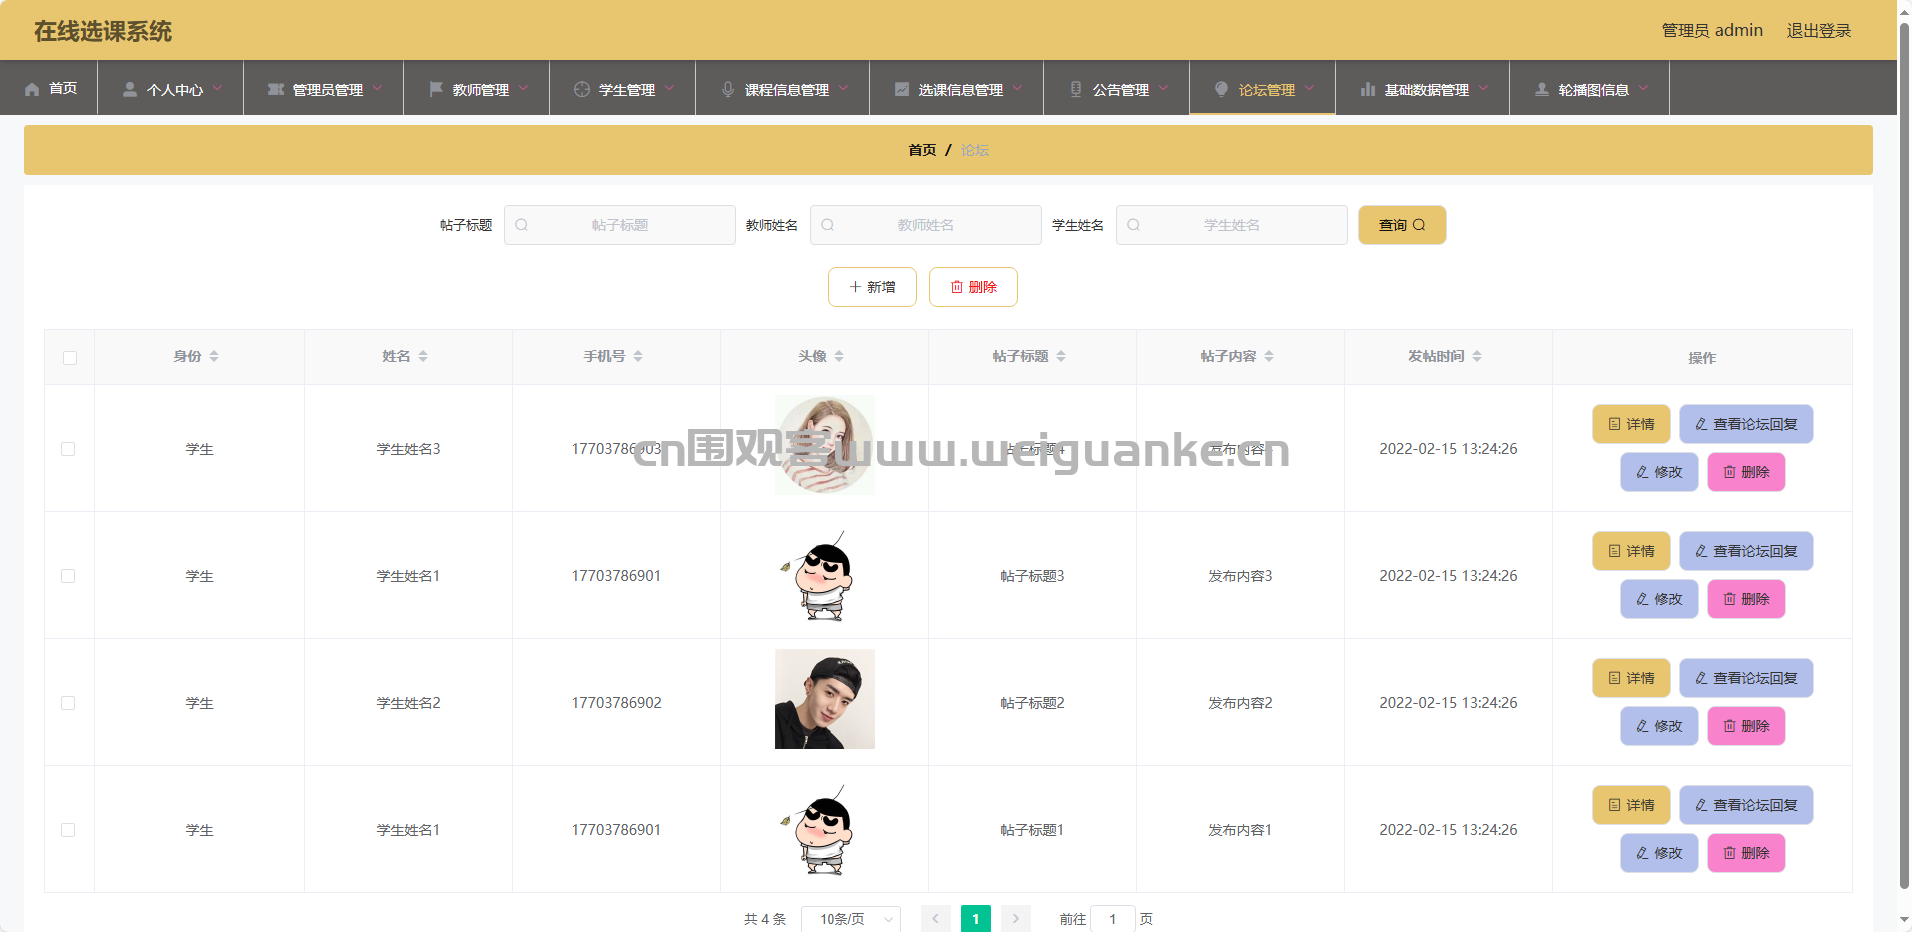Open the 10条/页 page size dropdown
This screenshot has height=932, width=1912.
850,918
